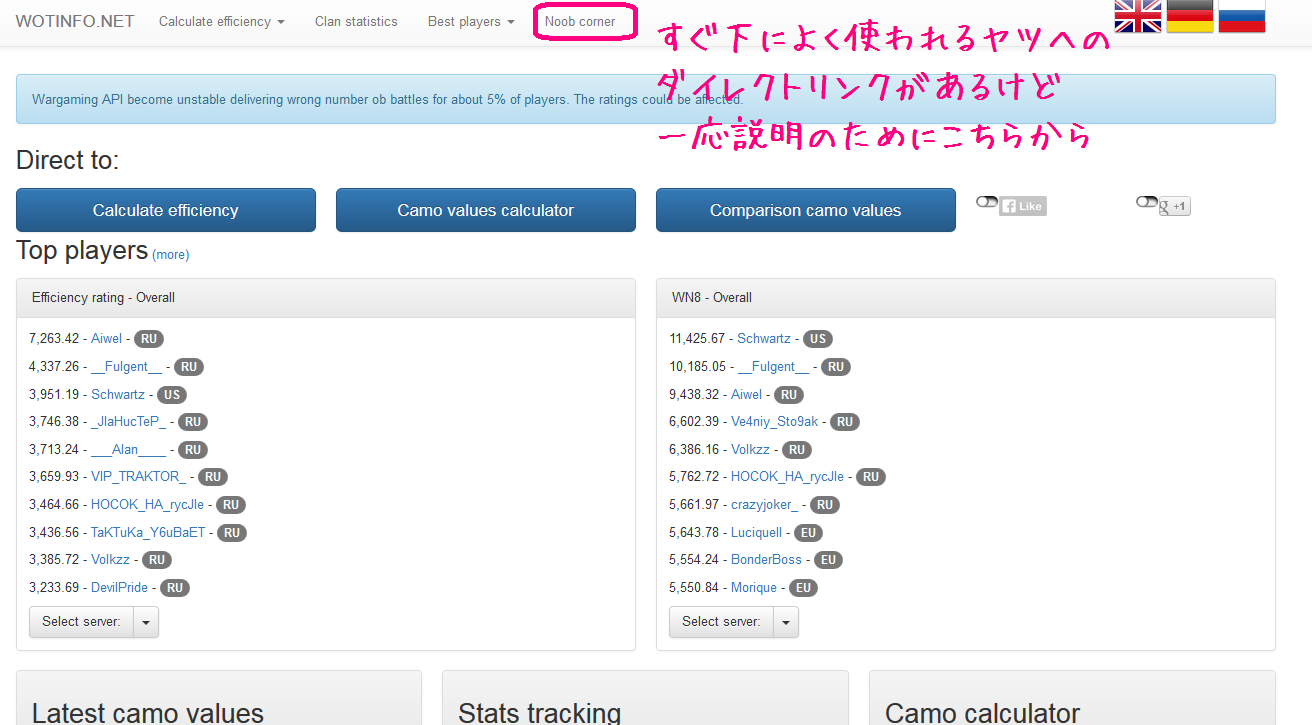
Task: Open Volkzz profile in WN8 list
Action: (751, 450)
